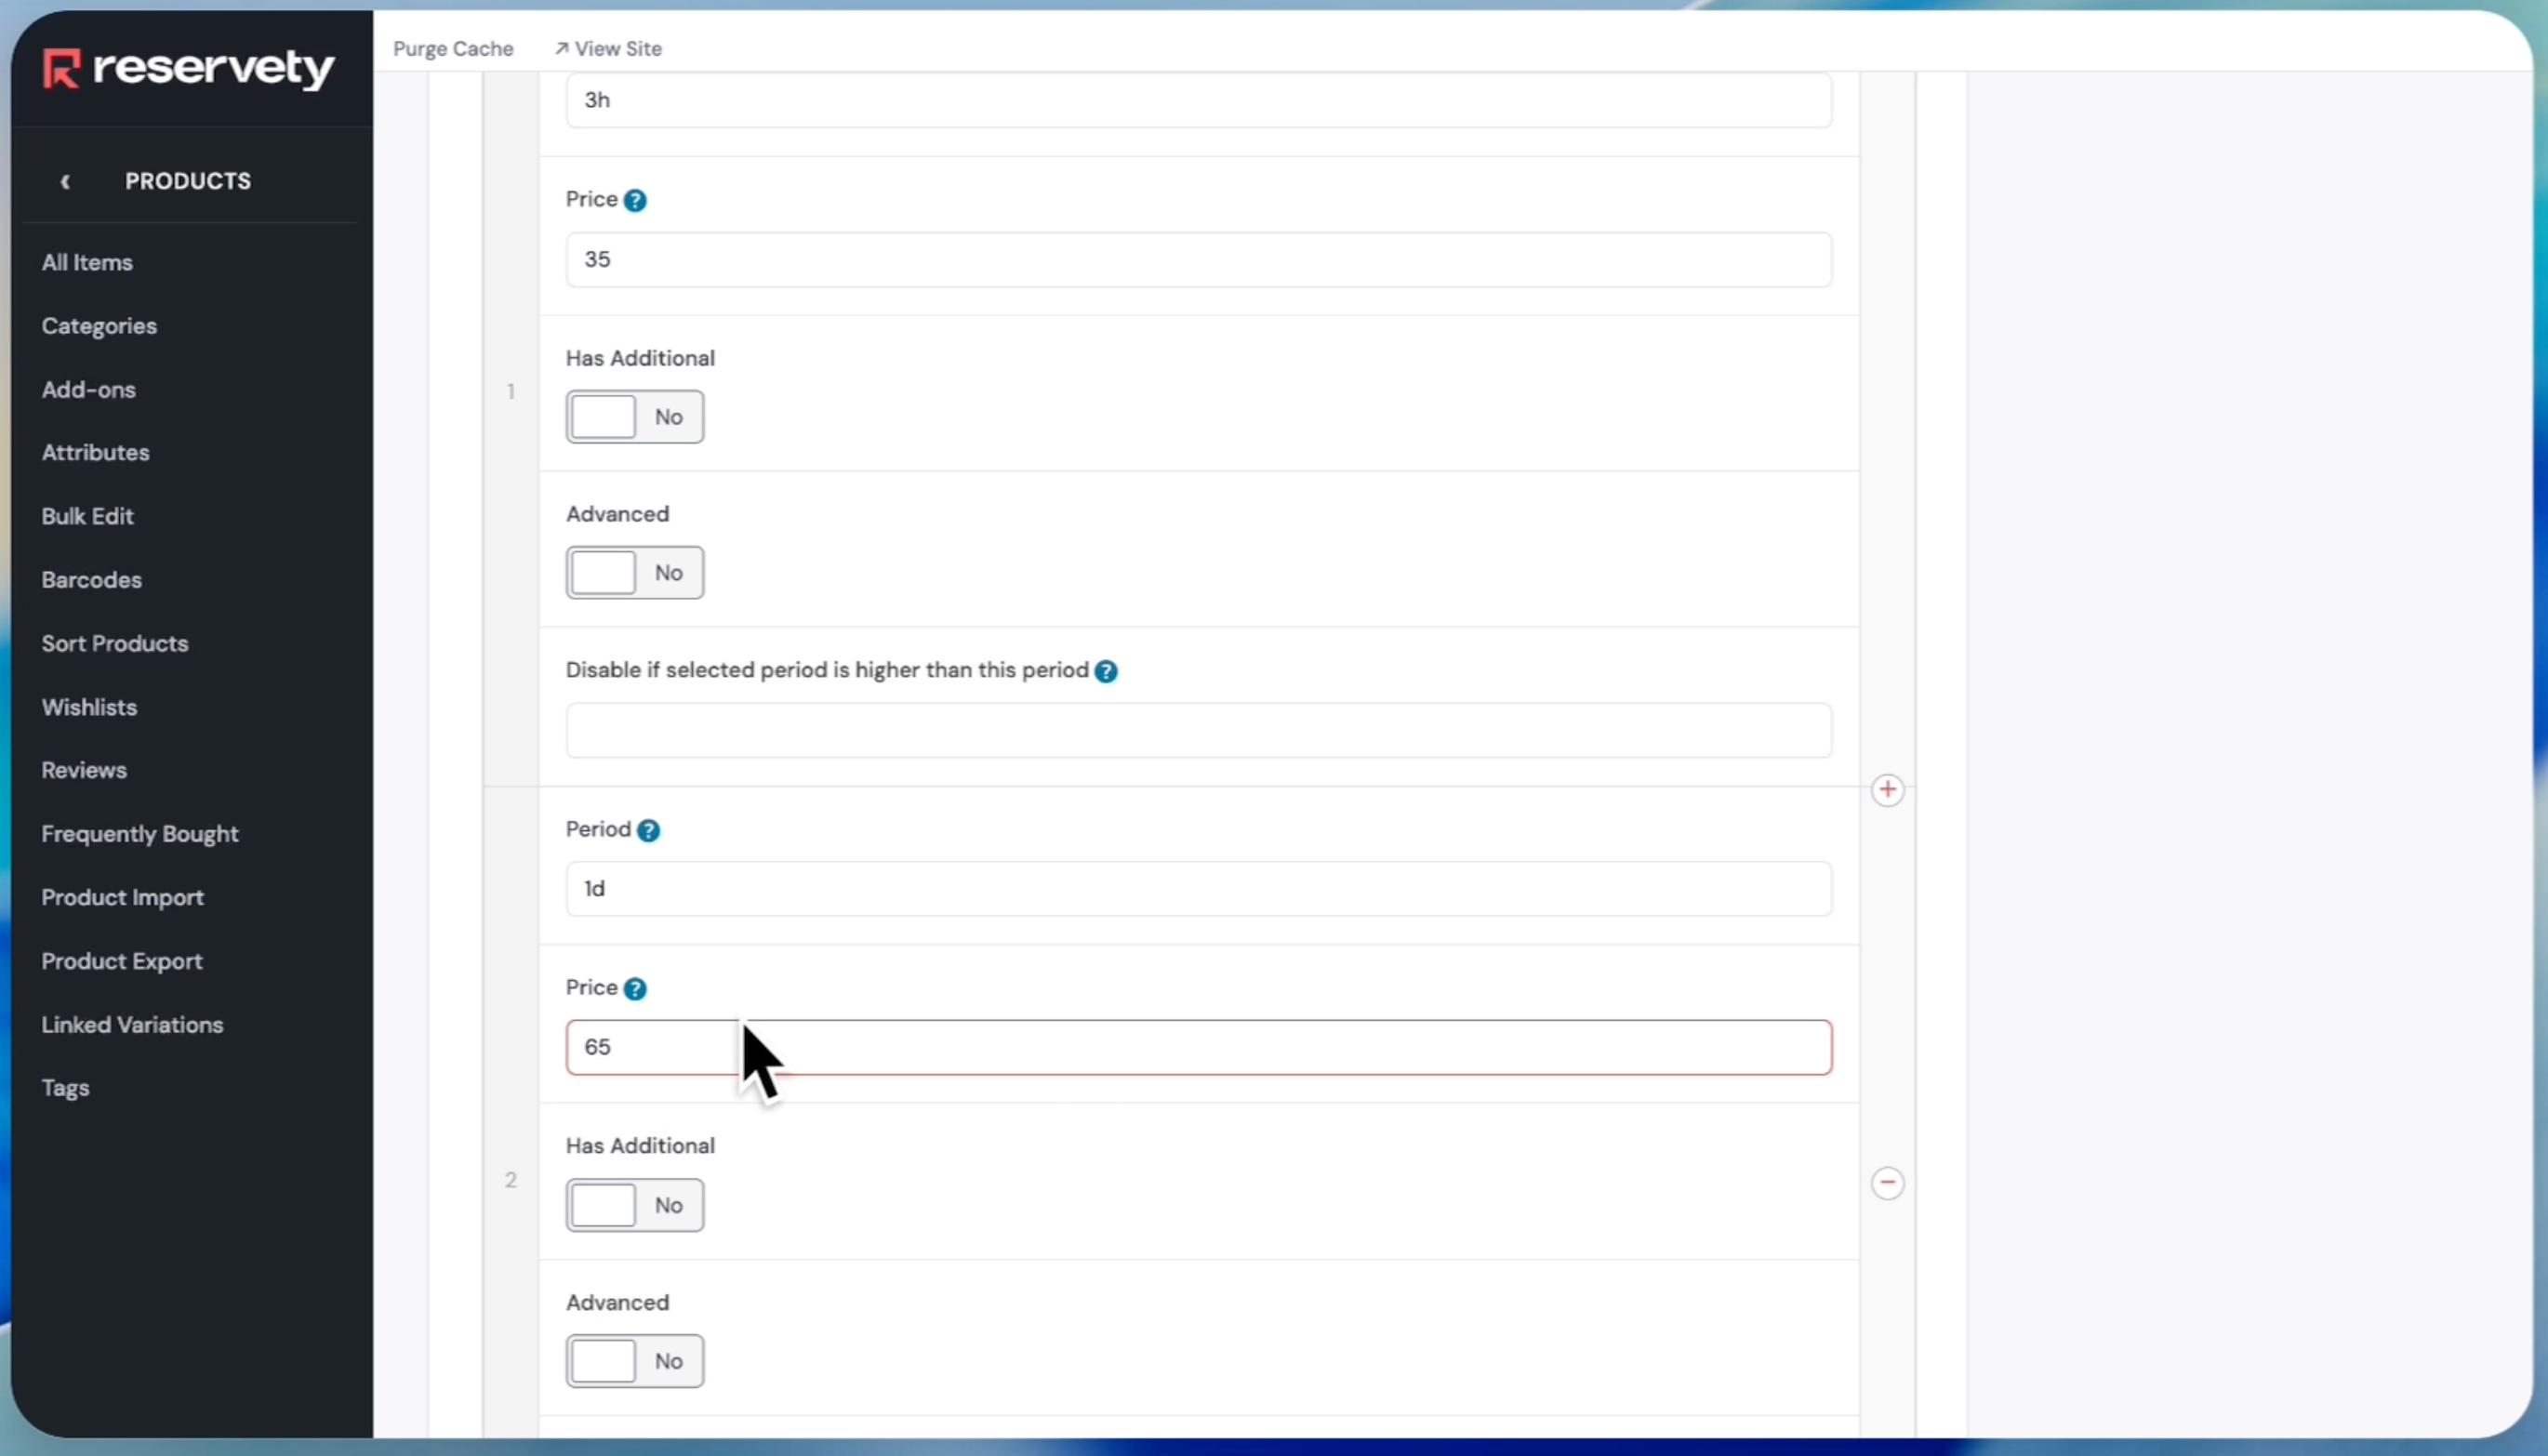
Task: Remove row 2 with minus icon
Action: (x=1887, y=1183)
